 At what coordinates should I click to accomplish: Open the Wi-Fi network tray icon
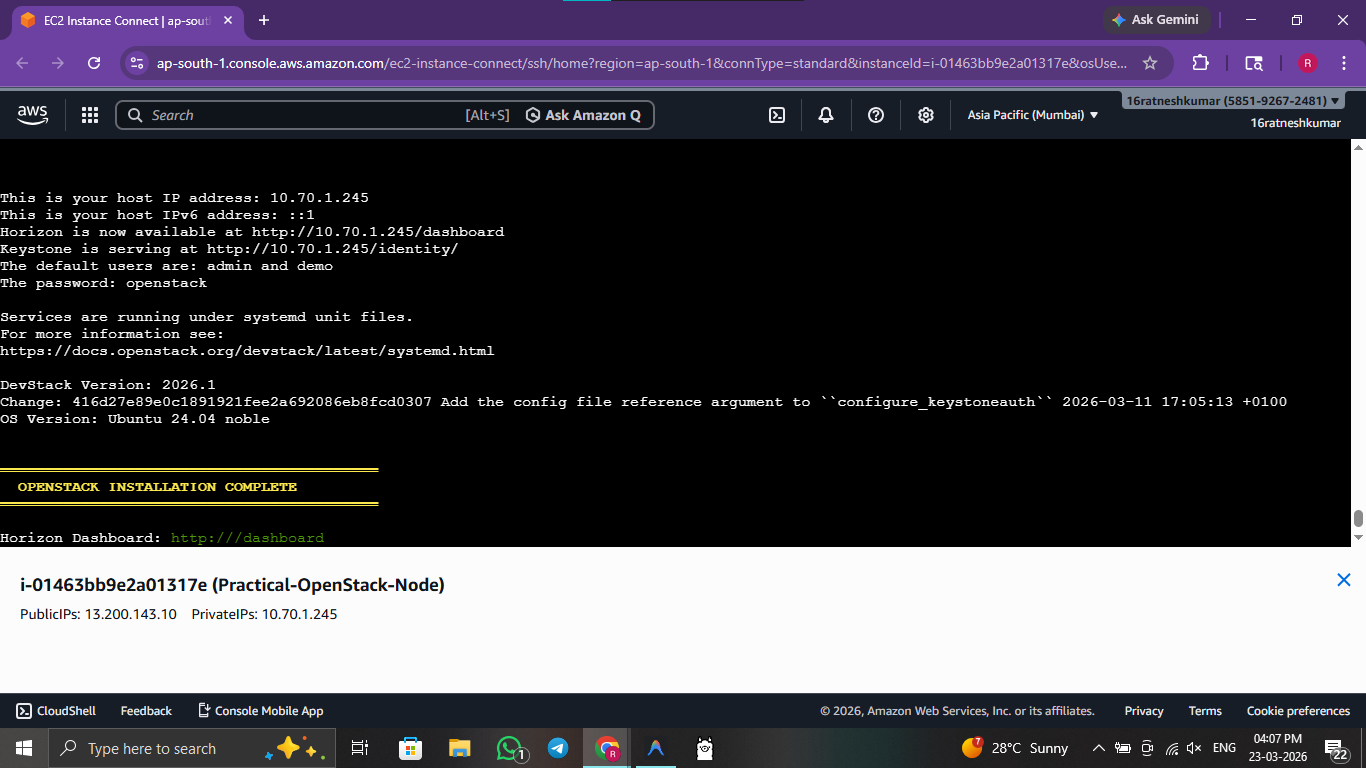(x=1171, y=748)
